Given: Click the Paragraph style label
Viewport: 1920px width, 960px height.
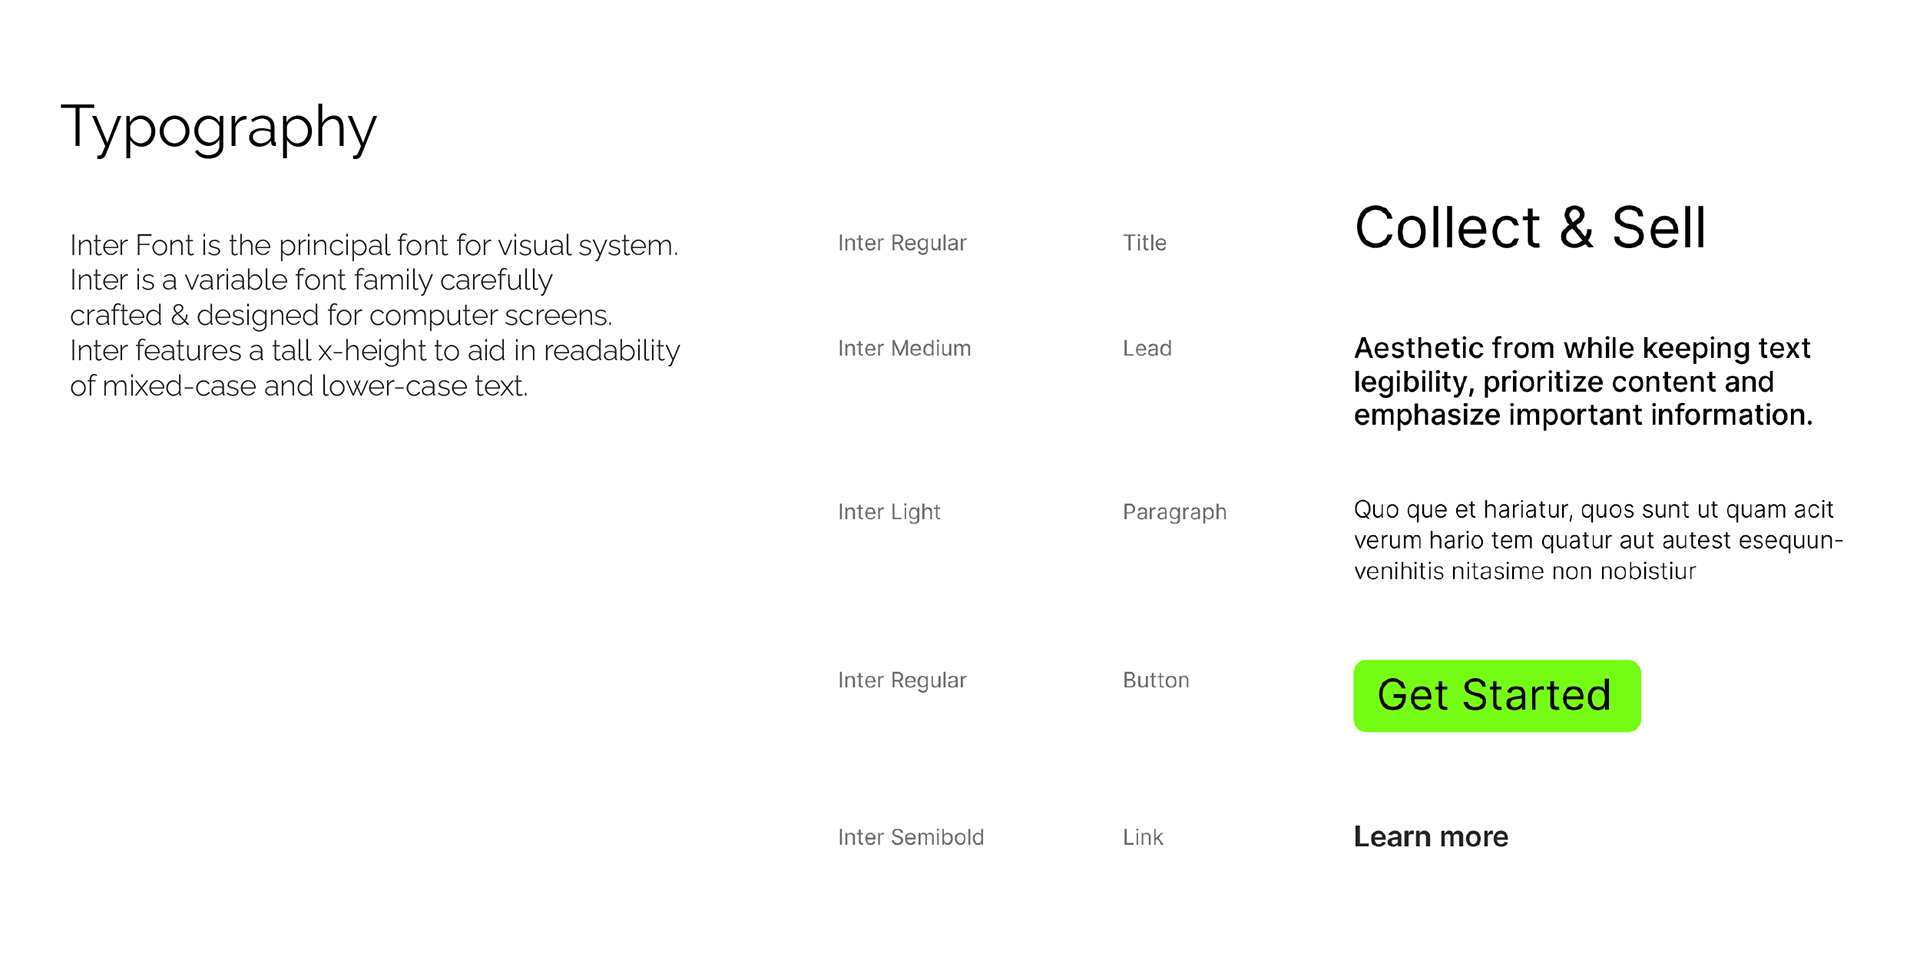Looking at the screenshot, I should 1174,512.
